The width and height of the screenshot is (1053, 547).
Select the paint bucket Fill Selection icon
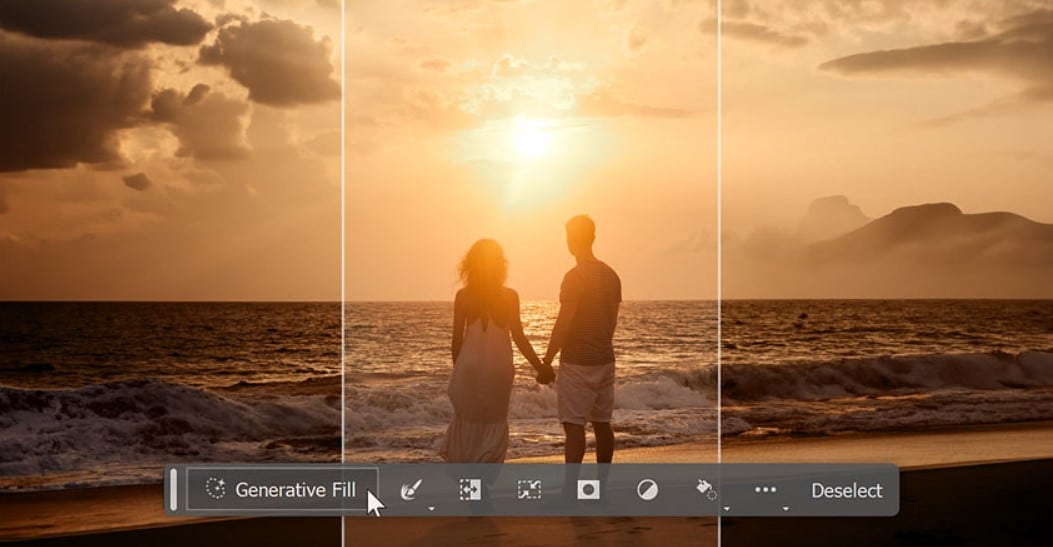pyautogui.click(x=706, y=490)
